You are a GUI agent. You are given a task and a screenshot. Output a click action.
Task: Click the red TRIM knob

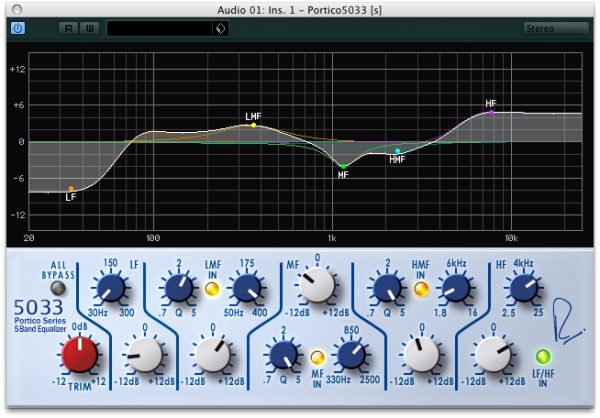80,354
